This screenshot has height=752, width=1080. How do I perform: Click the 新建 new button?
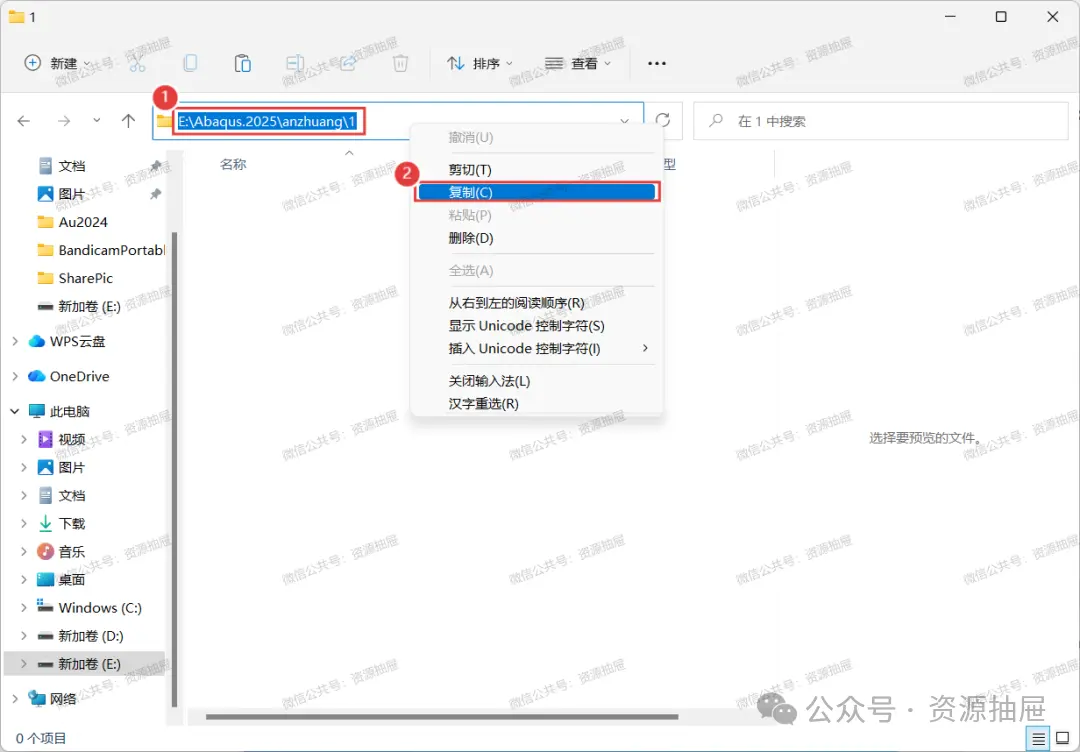tap(58, 63)
